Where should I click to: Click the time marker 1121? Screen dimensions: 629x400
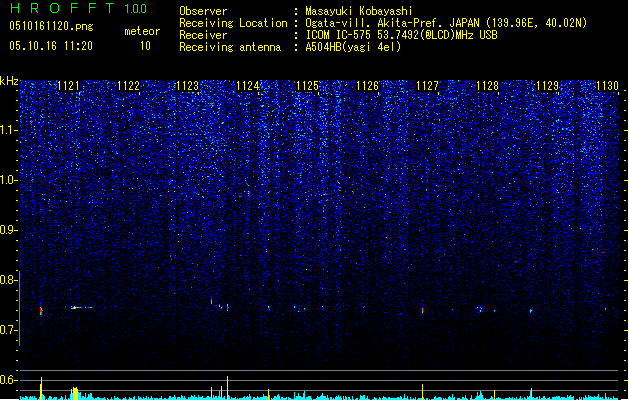point(68,86)
